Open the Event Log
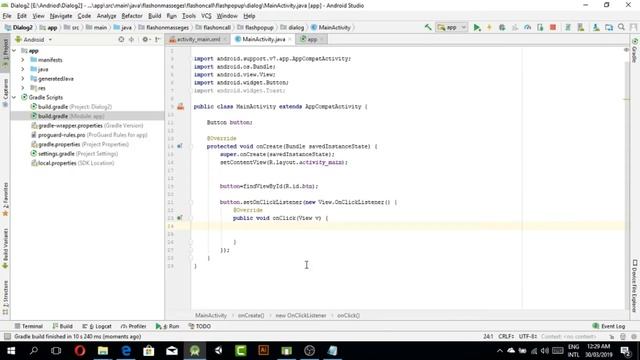The image size is (640, 360). 609,327
